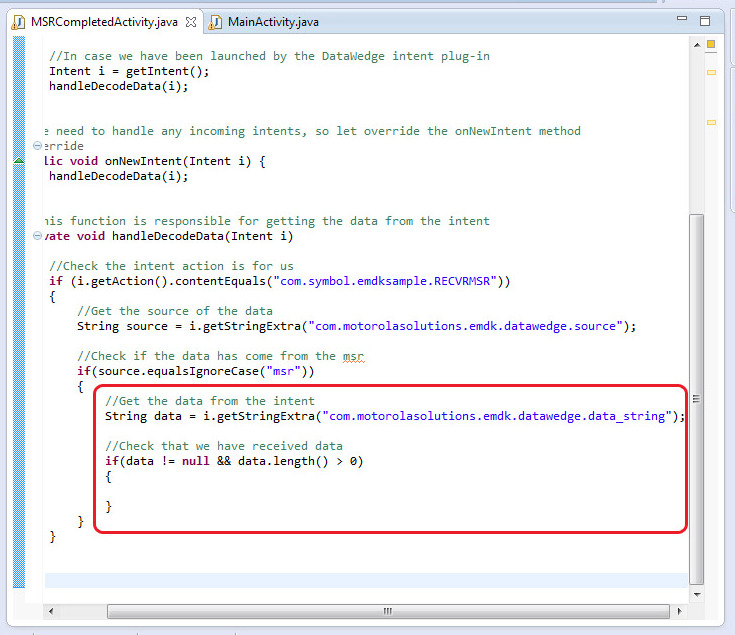
Task: Click the vertical scrollbar up arrow
Action: pyautogui.click(x=696, y=43)
